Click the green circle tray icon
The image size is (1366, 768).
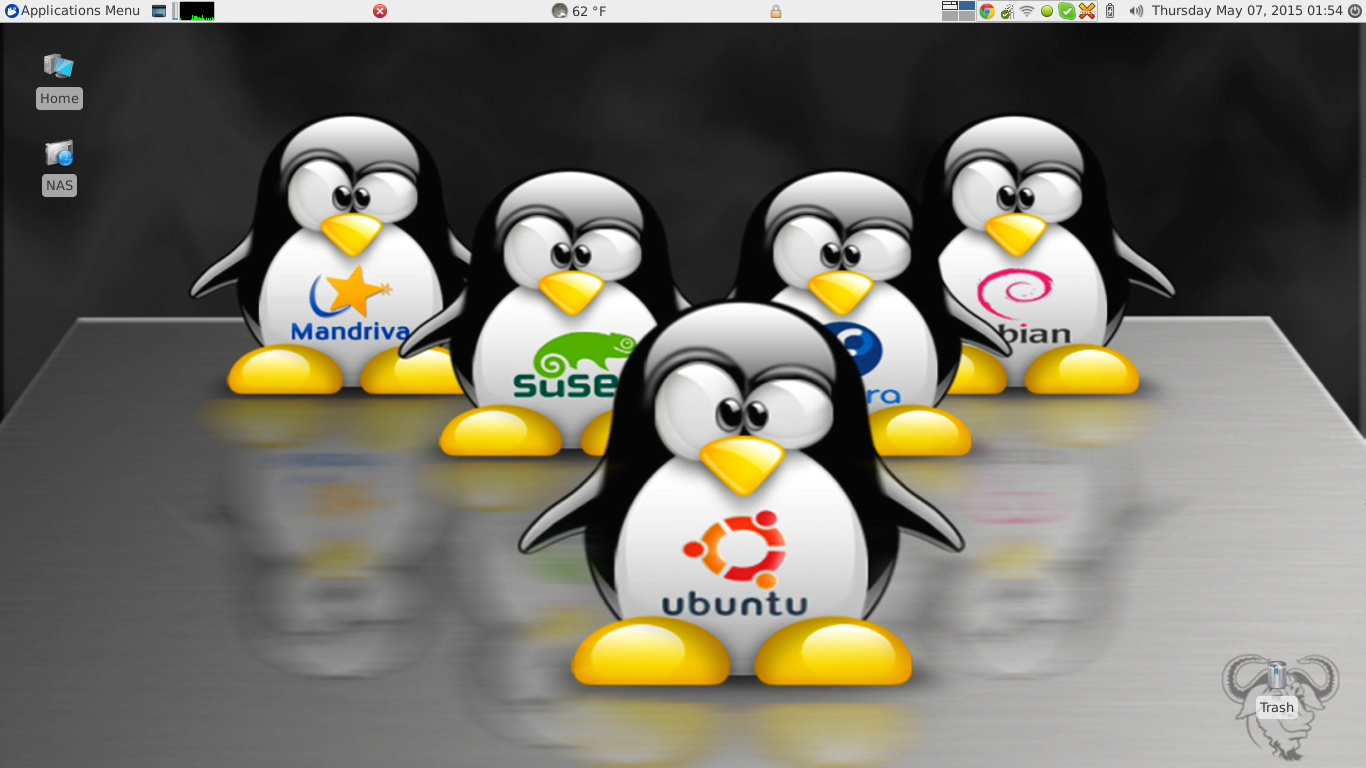pos(1047,11)
